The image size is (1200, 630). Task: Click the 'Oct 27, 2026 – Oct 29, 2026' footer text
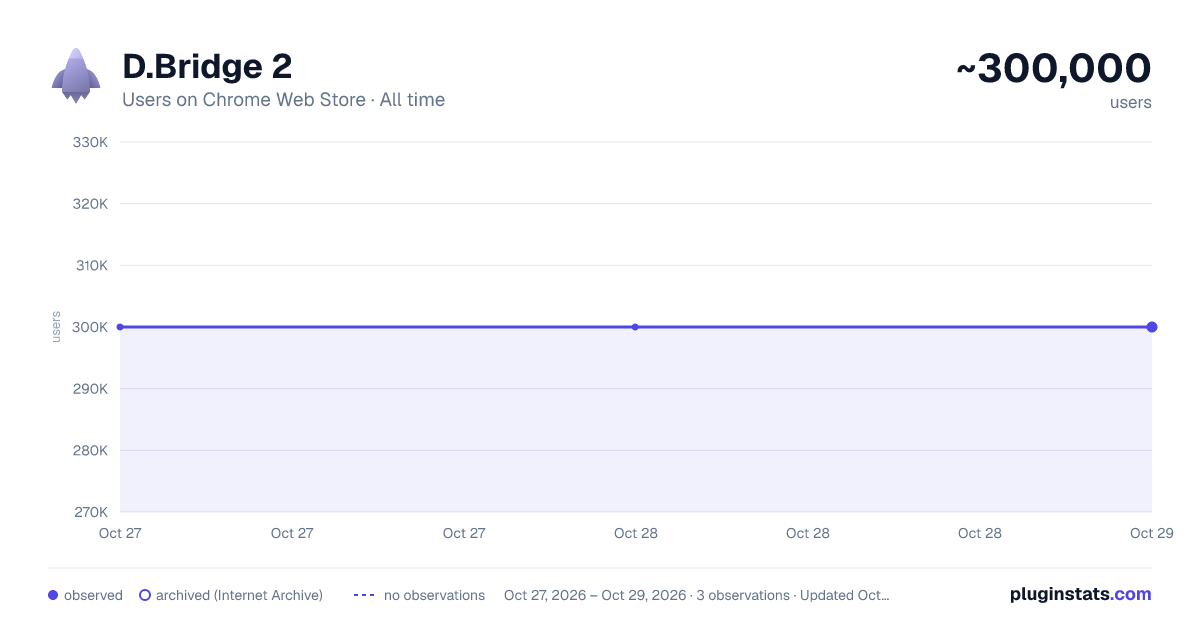click(x=595, y=595)
